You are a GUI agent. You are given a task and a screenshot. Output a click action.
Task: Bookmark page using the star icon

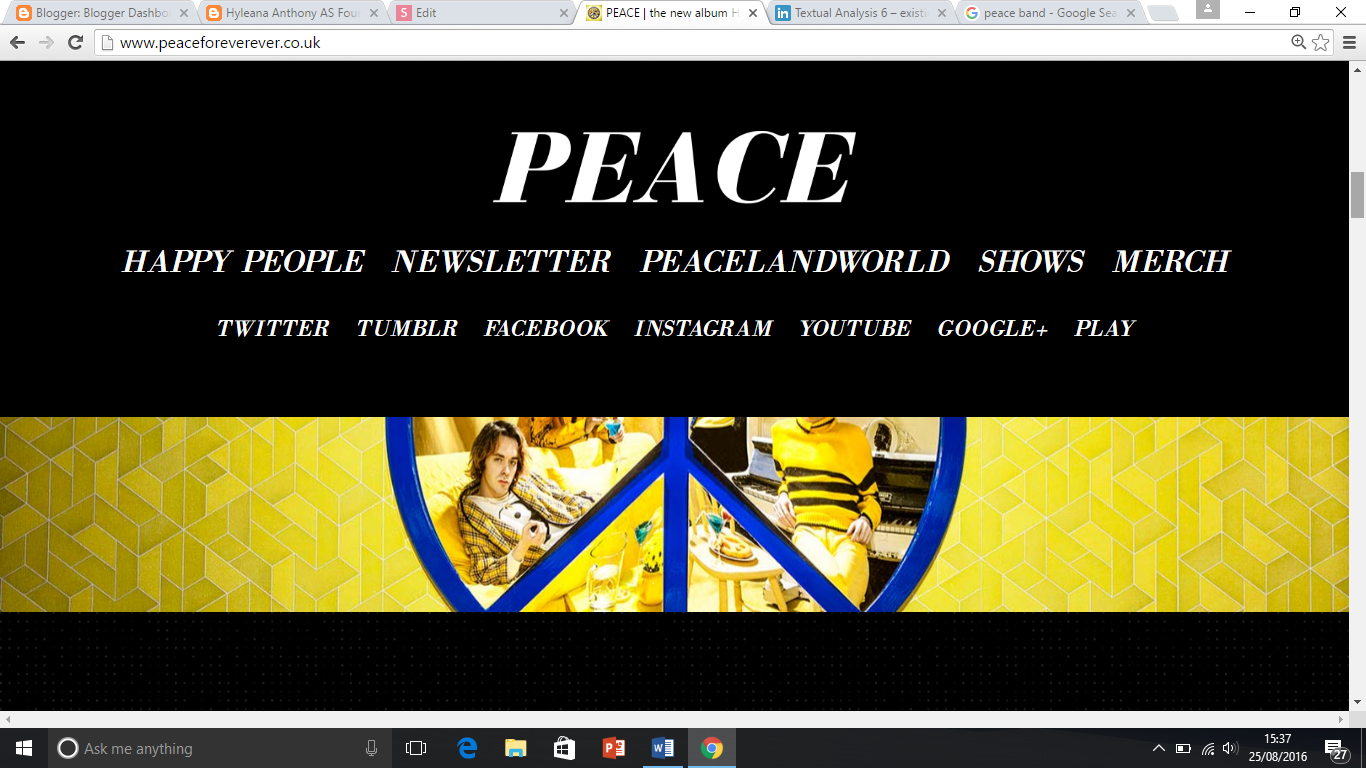(1321, 42)
